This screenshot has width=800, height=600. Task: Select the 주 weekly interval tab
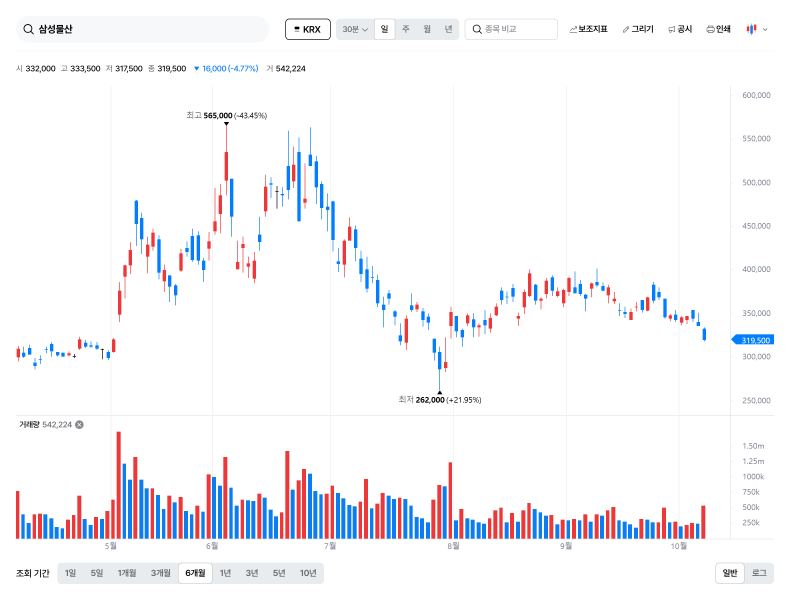406,29
